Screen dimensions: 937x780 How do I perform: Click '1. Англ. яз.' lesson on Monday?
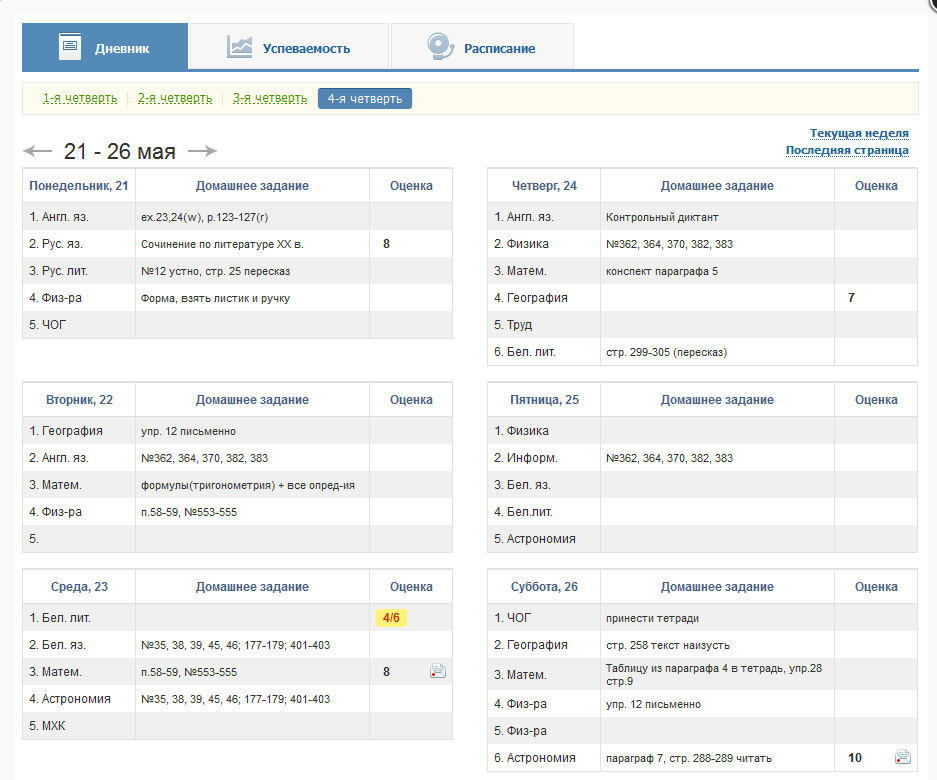click(x=59, y=217)
